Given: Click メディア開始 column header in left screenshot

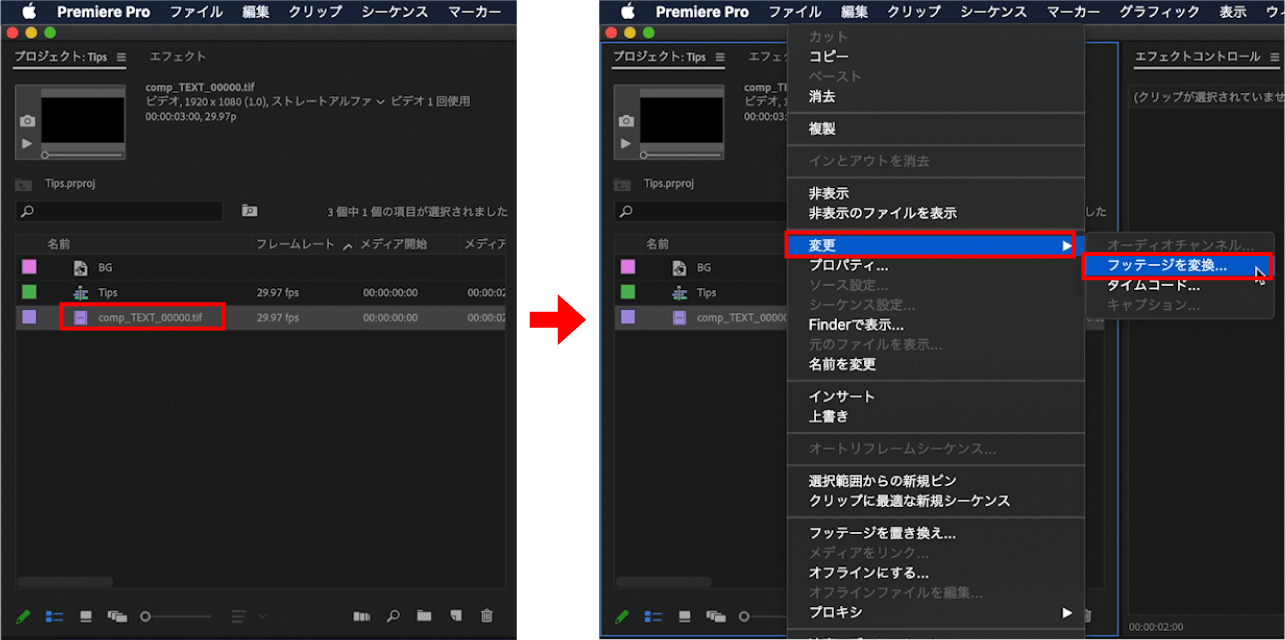Looking at the screenshot, I should pos(393,244).
